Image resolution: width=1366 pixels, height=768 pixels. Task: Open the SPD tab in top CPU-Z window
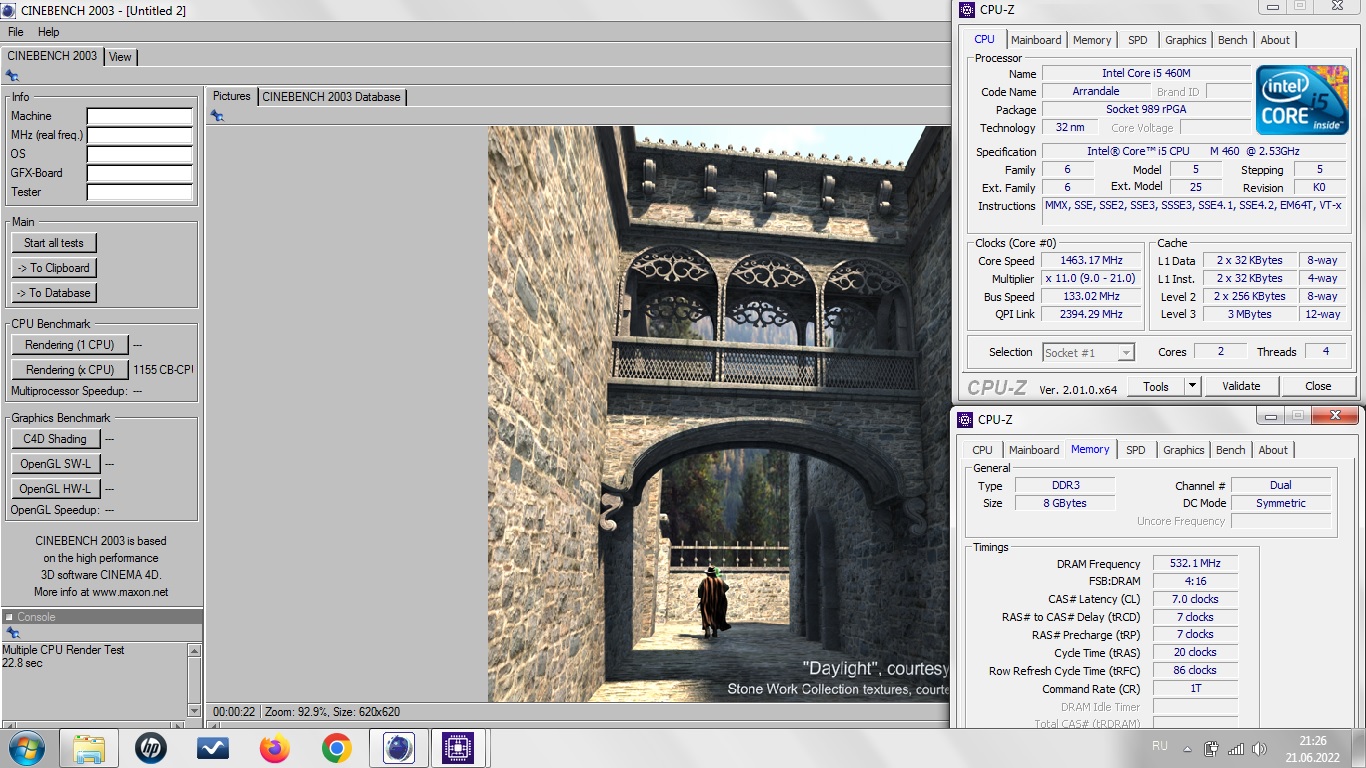1138,40
